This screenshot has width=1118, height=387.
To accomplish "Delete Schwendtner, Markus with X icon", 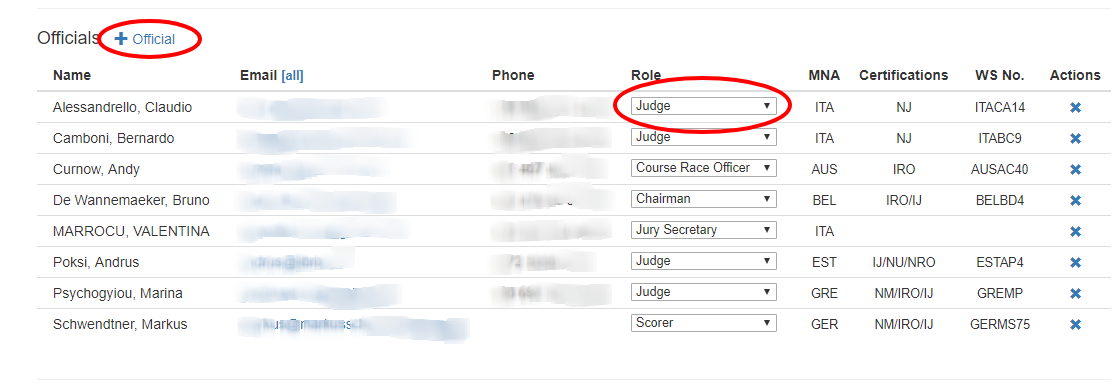I will click(1075, 324).
